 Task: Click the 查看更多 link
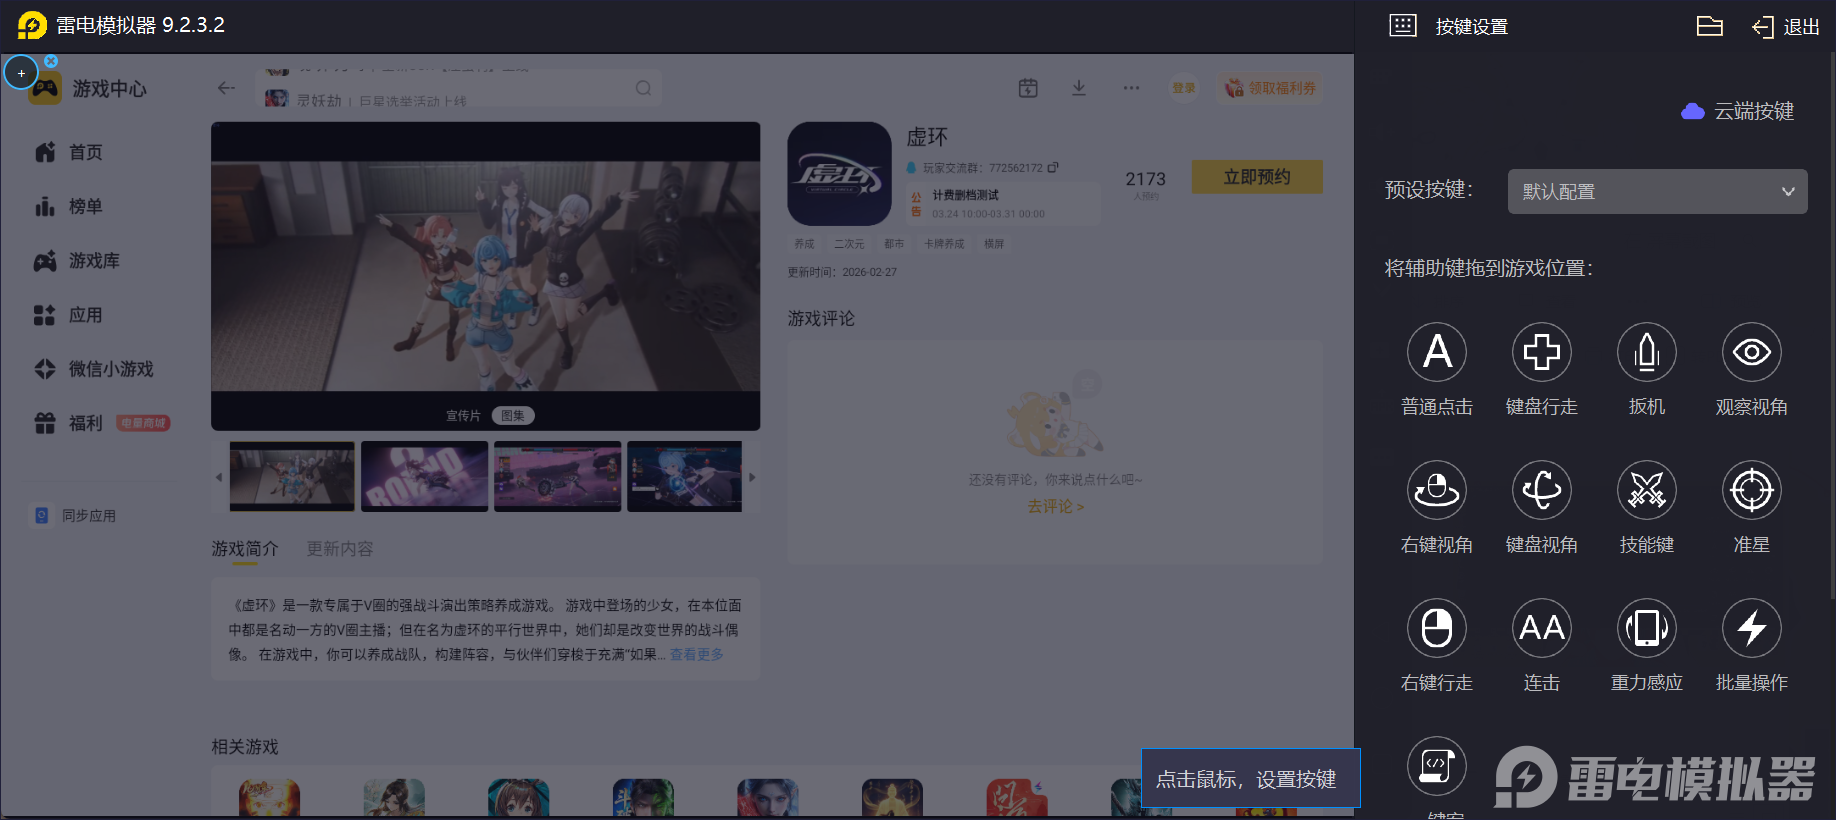point(697,654)
